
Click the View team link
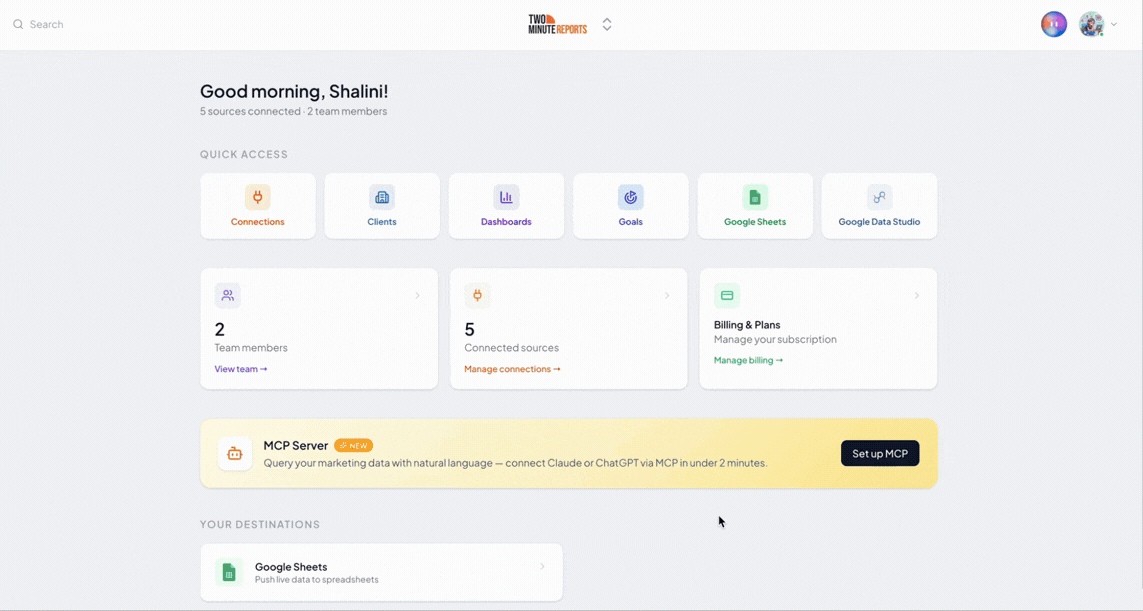click(x=241, y=369)
